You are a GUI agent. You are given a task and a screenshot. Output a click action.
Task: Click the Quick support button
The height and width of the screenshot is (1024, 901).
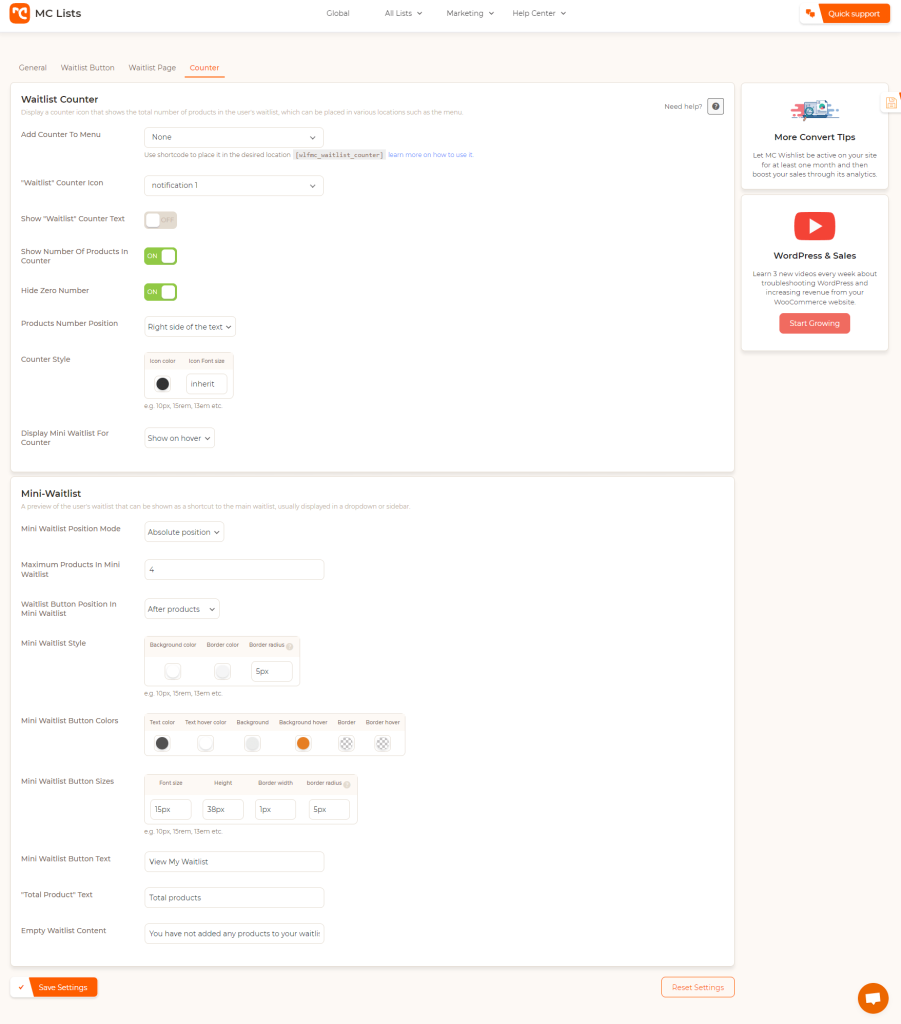(x=853, y=13)
